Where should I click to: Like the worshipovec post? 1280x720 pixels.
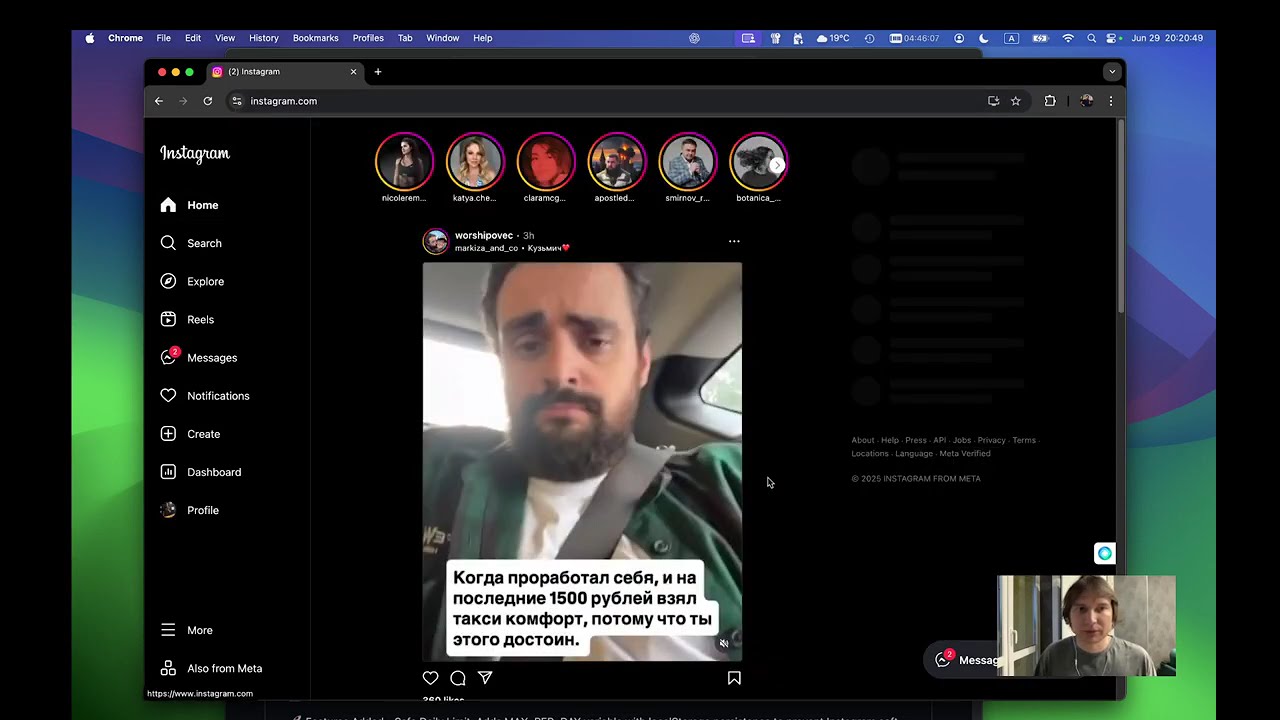(x=431, y=677)
